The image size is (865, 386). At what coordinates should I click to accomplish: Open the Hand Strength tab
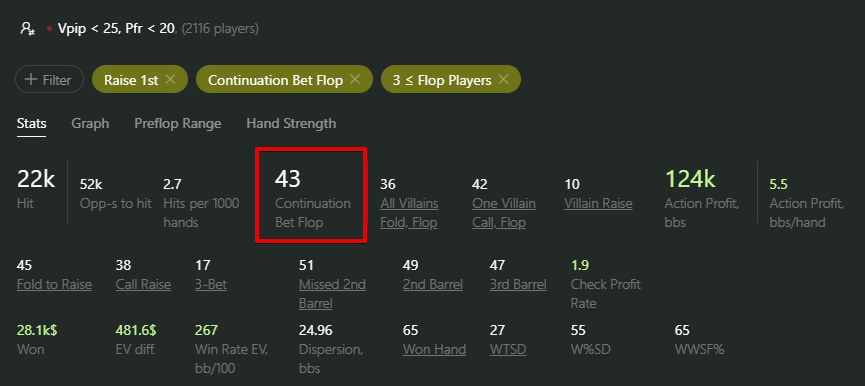point(291,123)
